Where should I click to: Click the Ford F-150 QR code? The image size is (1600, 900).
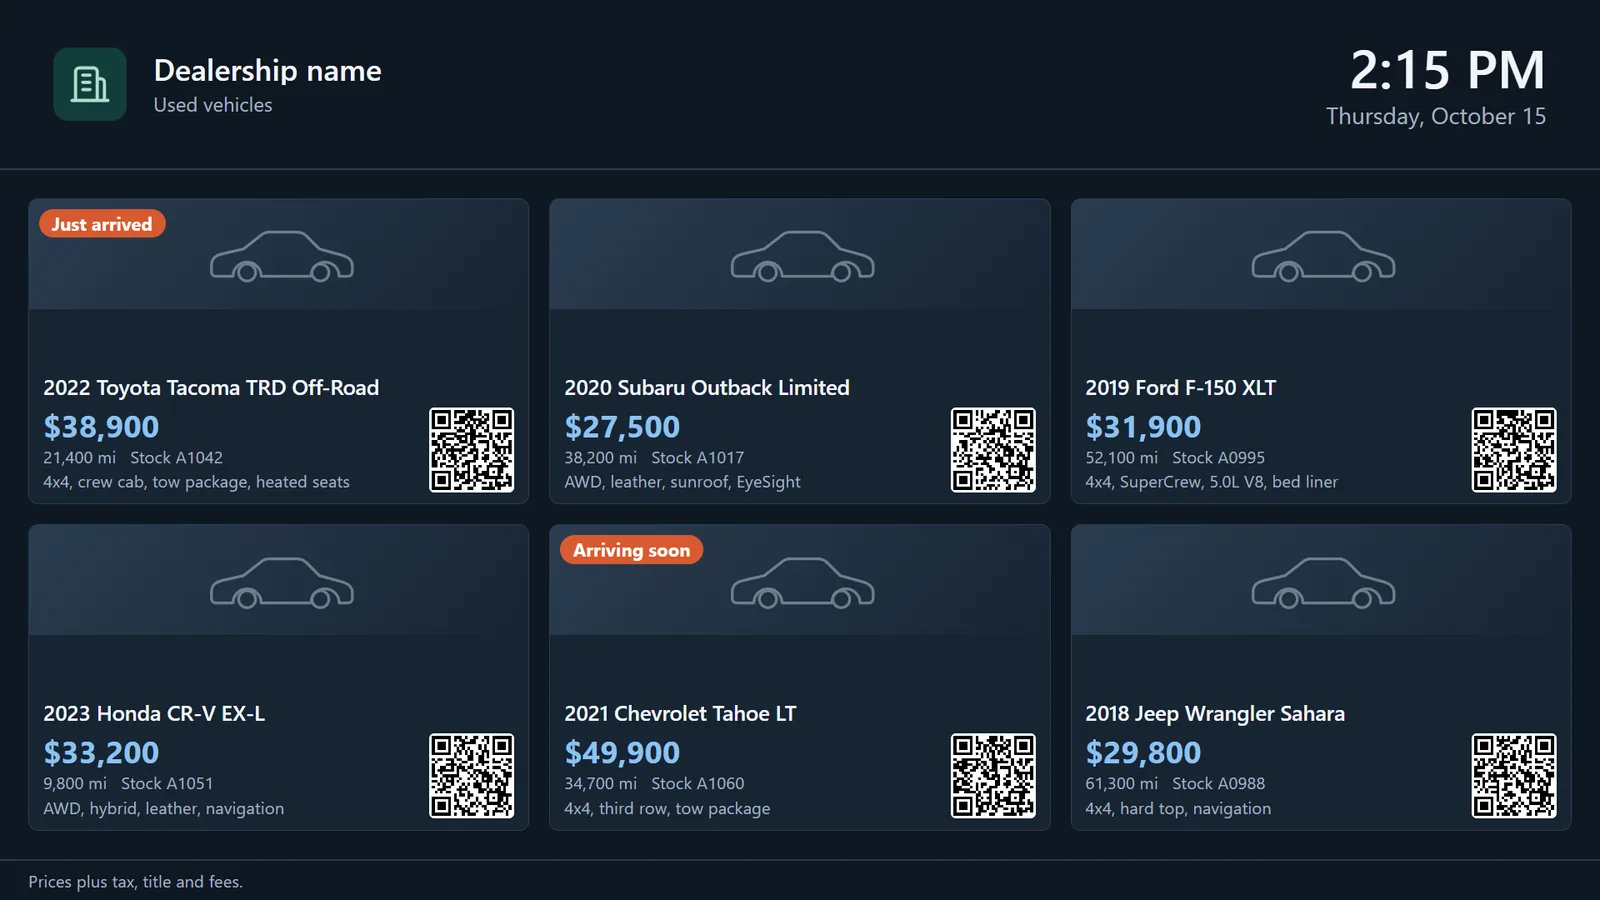(x=1514, y=450)
